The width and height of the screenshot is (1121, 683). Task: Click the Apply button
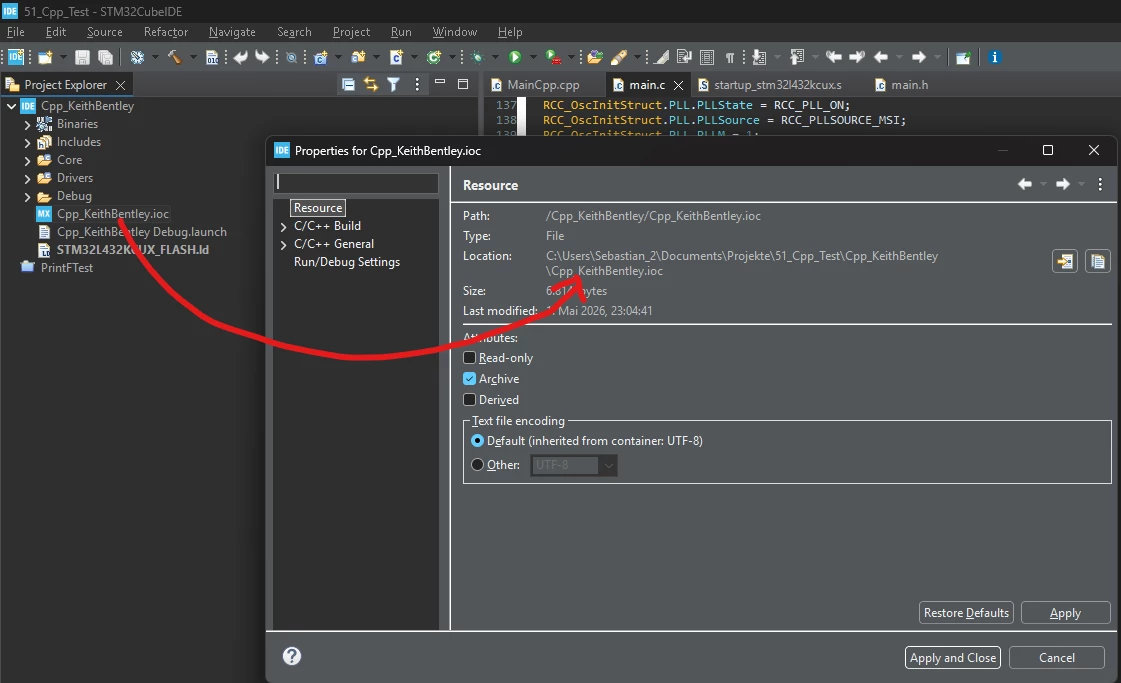1065,613
